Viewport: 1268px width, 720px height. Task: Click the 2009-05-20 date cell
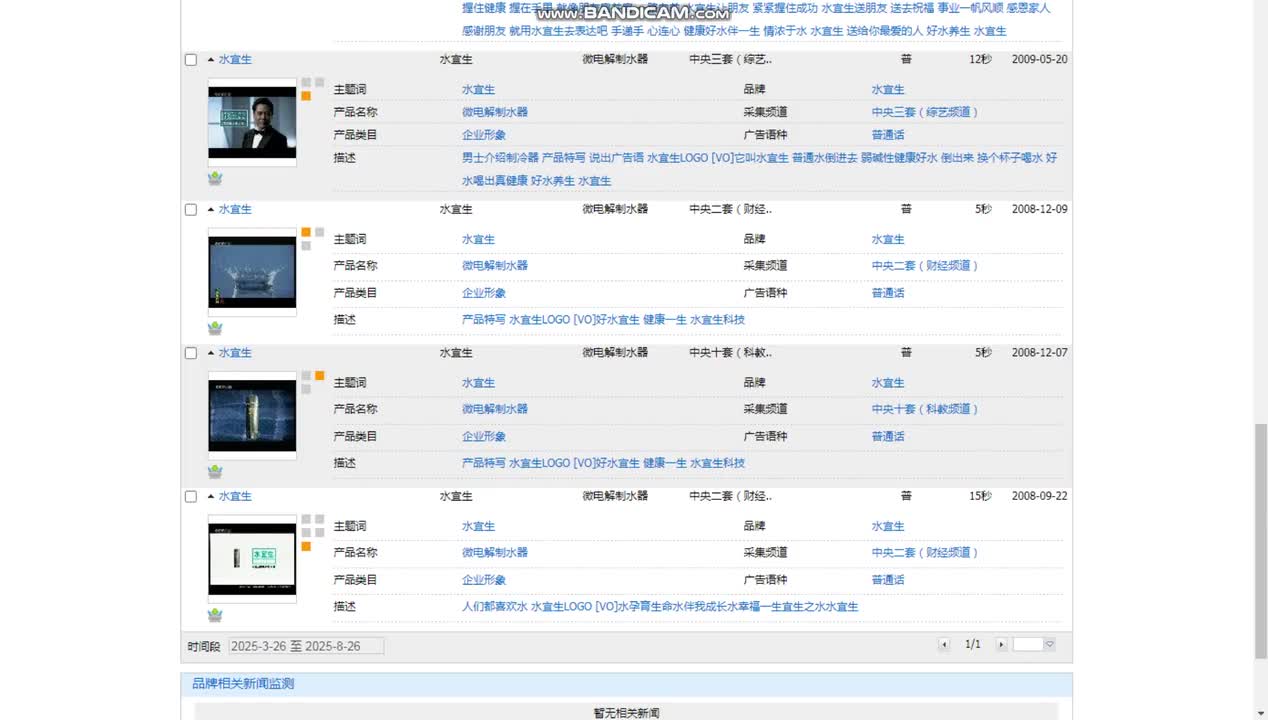tap(1039, 59)
